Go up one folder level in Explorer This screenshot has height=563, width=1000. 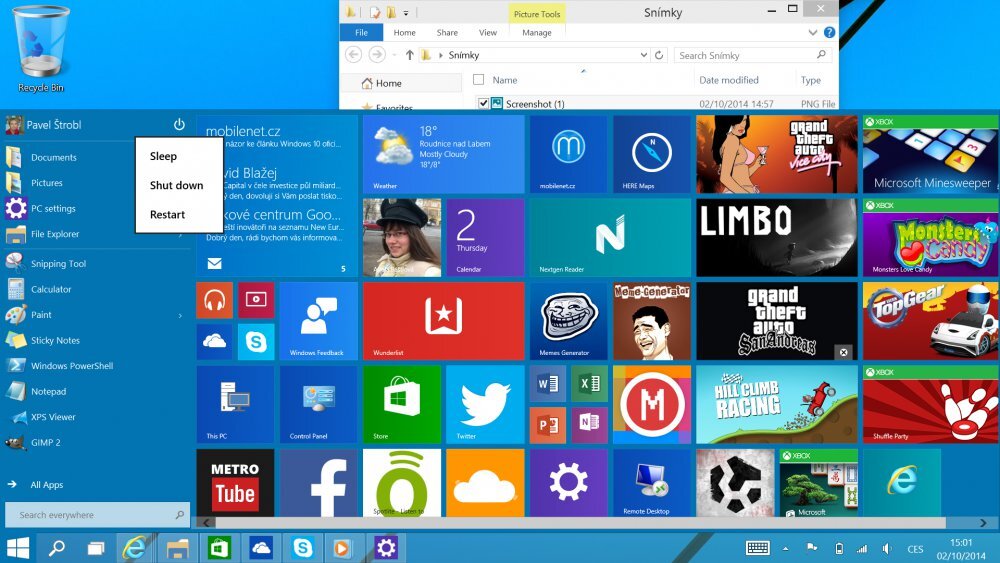coord(409,55)
